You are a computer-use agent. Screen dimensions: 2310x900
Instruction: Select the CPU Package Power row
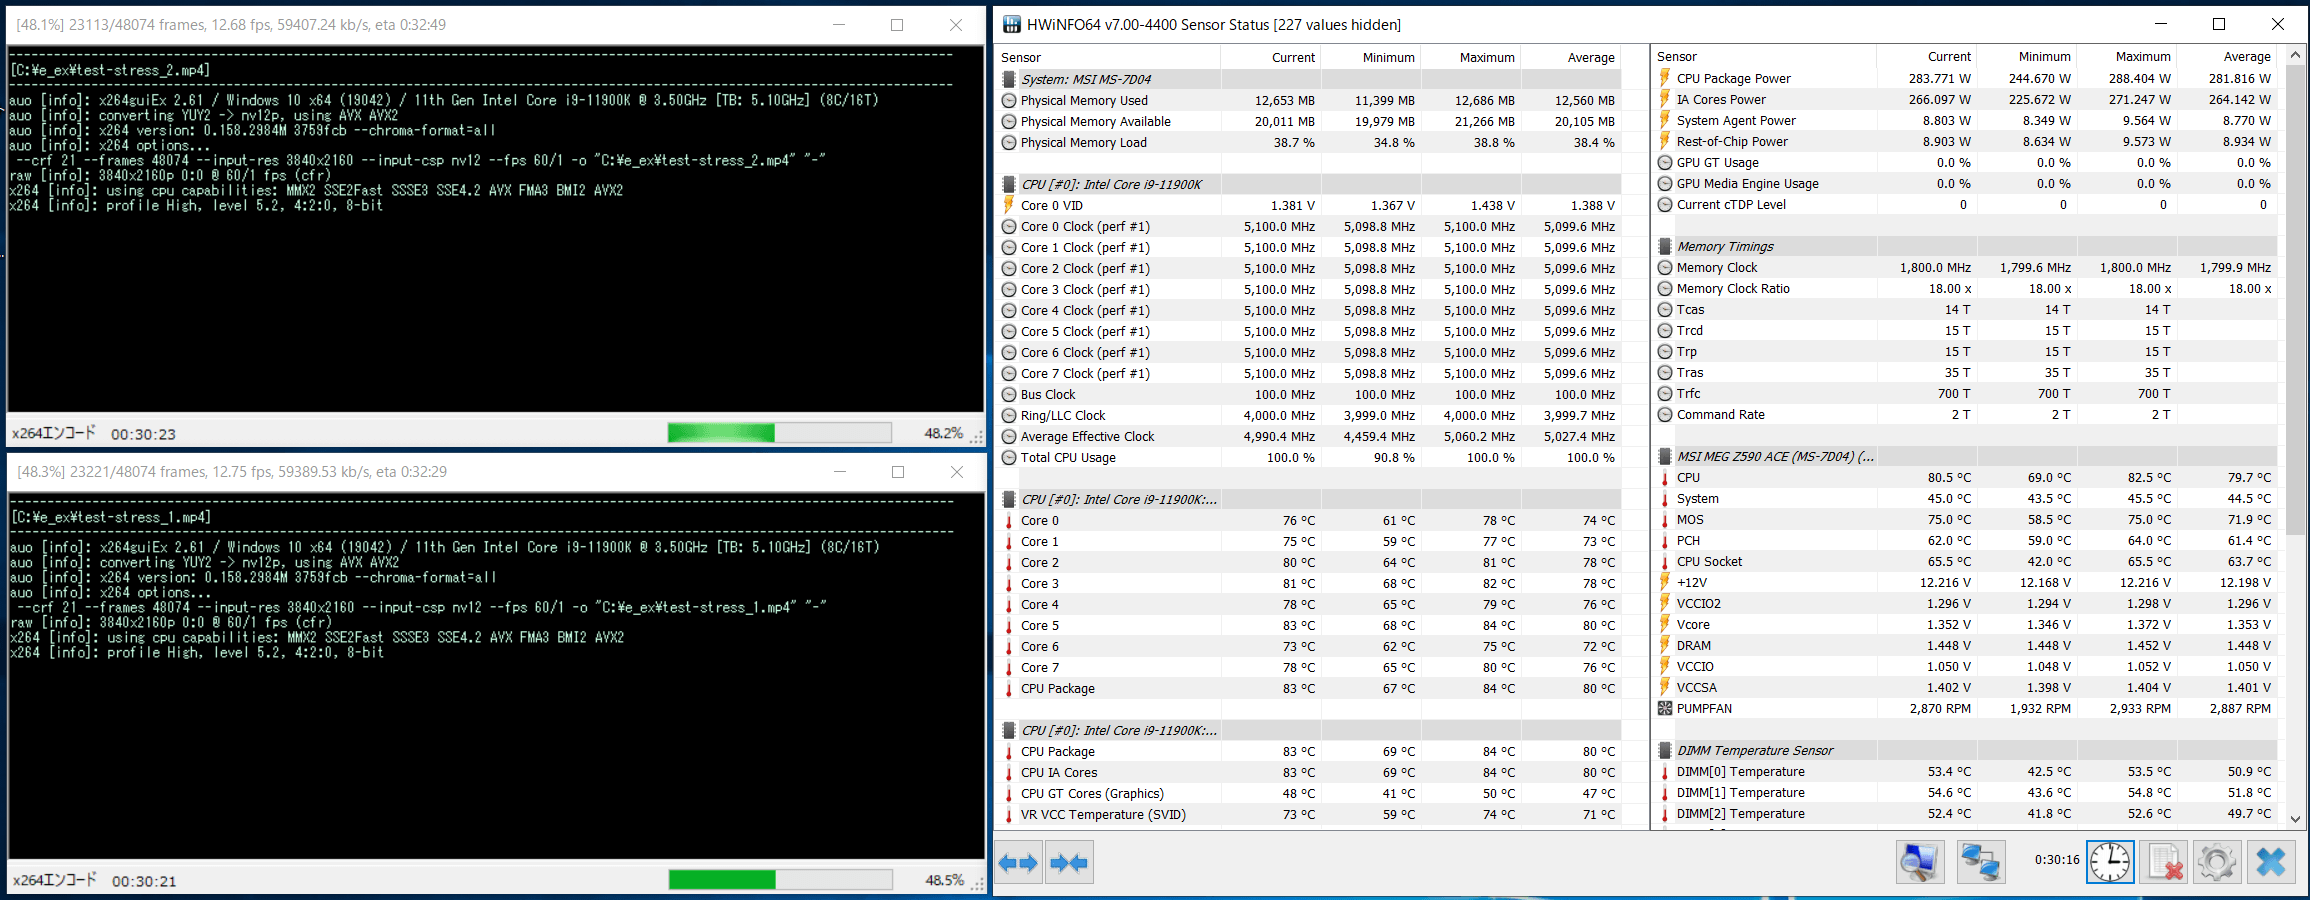1965,78
